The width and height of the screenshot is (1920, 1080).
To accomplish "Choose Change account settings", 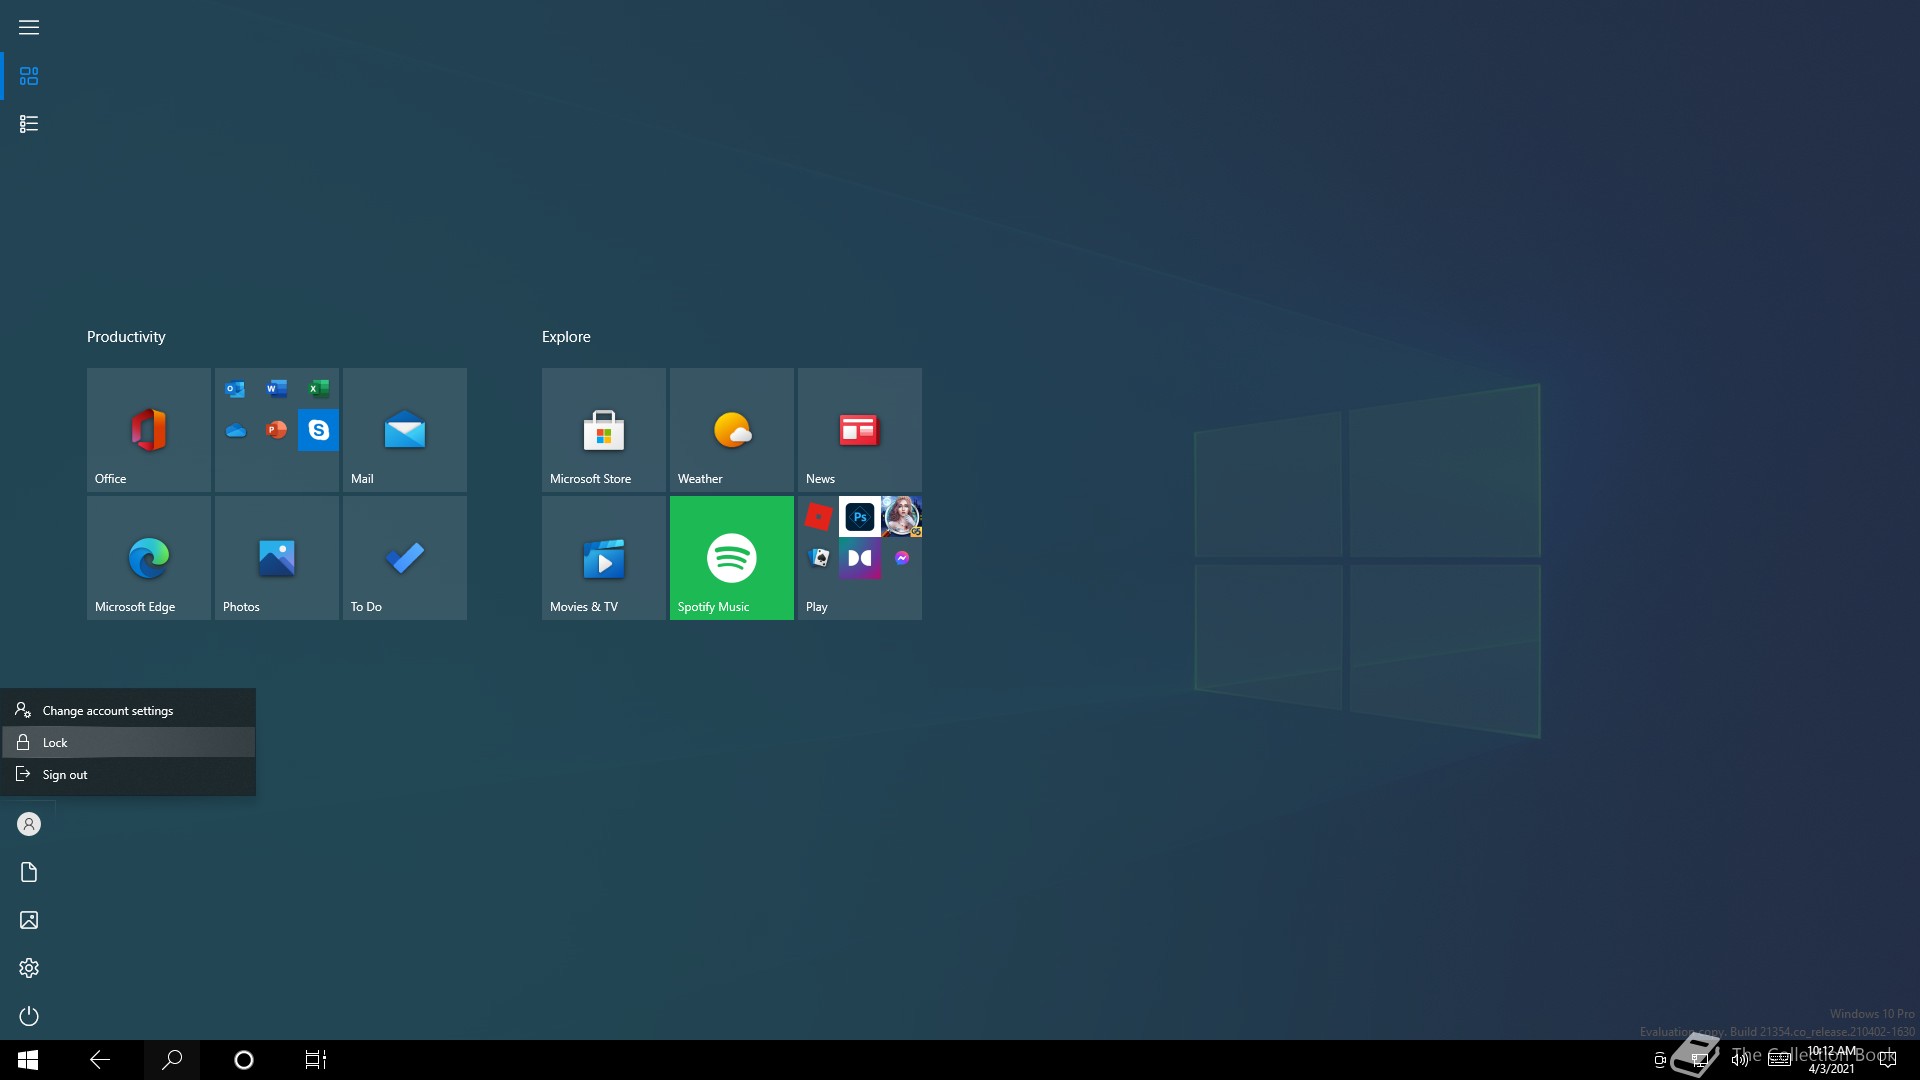I will [128, 710].
